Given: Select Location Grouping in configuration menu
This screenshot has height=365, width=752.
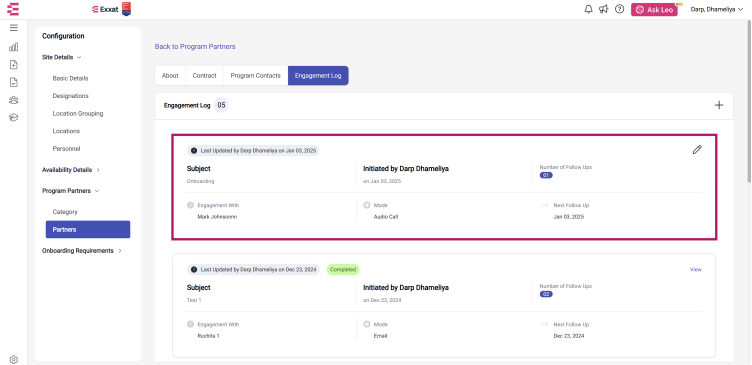Looking at the screenshot, I should [x=78, y=114].
